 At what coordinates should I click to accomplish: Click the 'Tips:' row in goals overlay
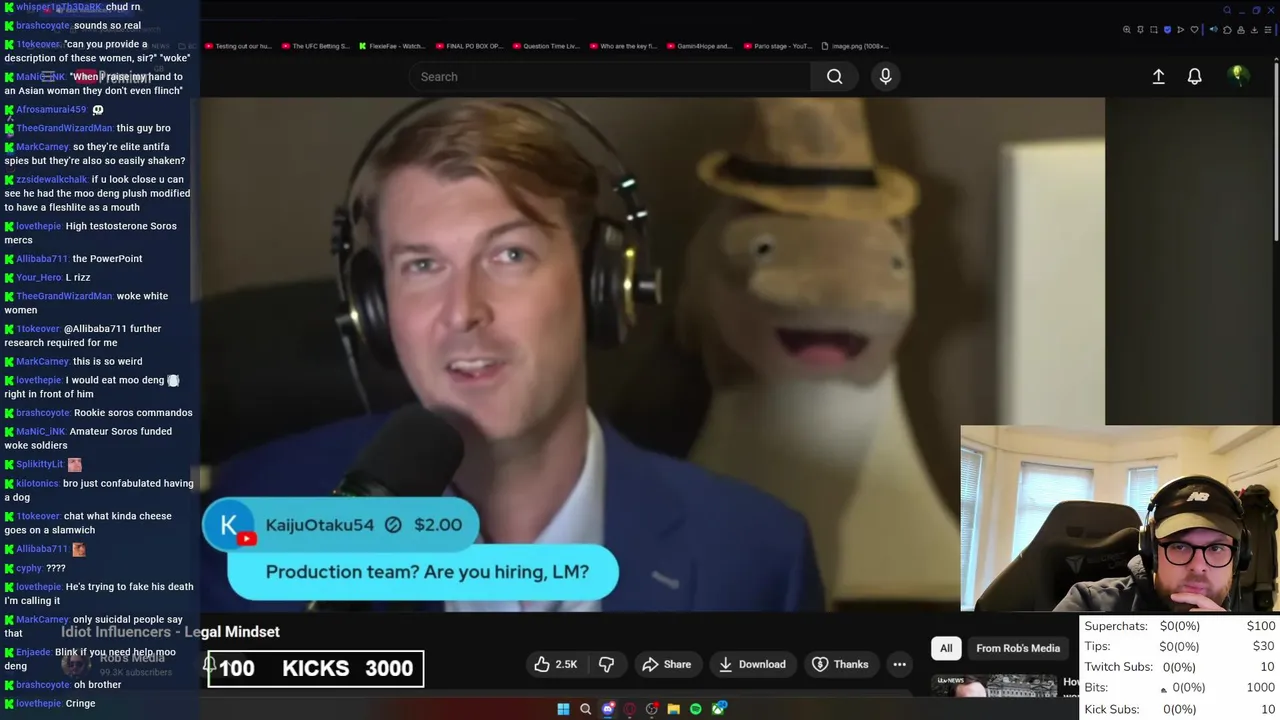[1180, 647]
